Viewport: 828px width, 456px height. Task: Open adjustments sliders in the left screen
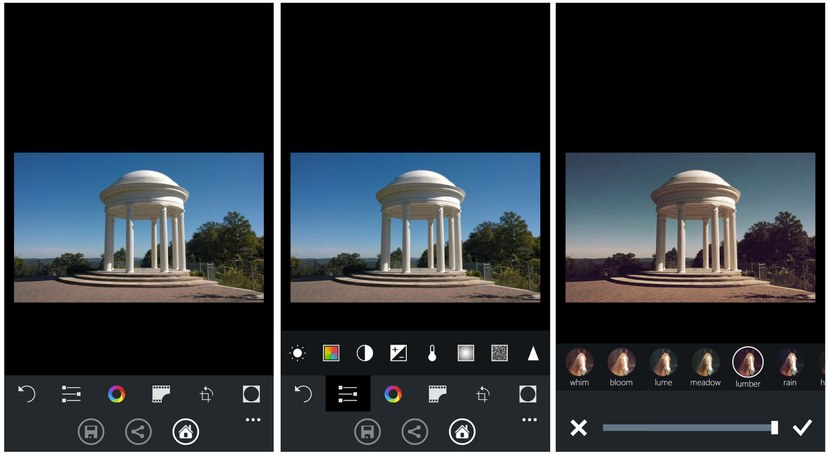(x=71, y=394)
